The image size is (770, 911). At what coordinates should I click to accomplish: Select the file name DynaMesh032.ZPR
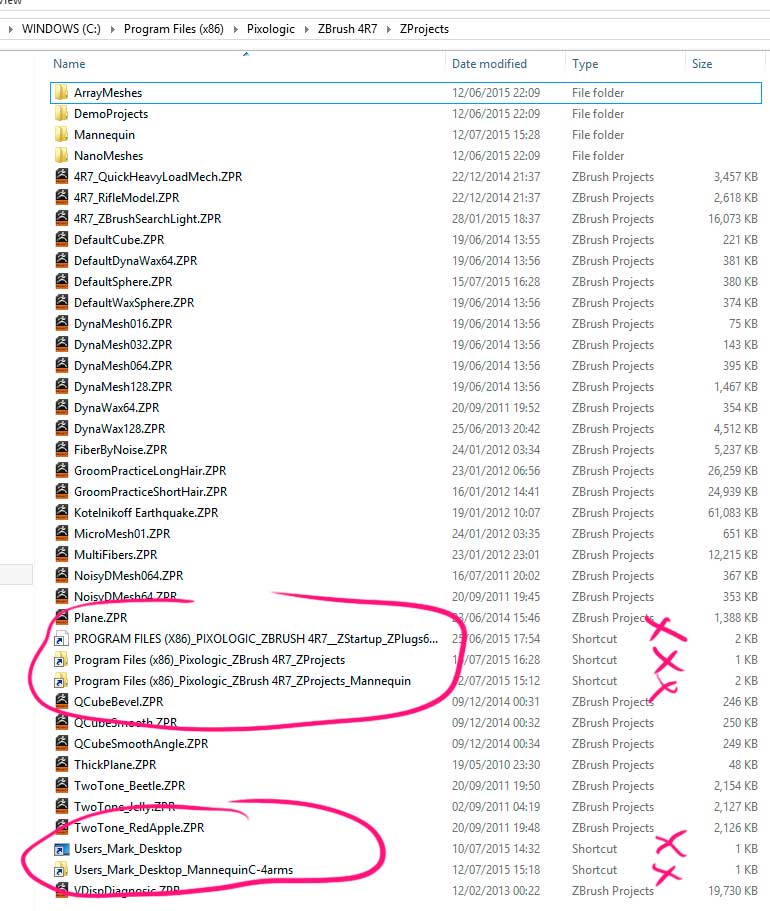123,345
